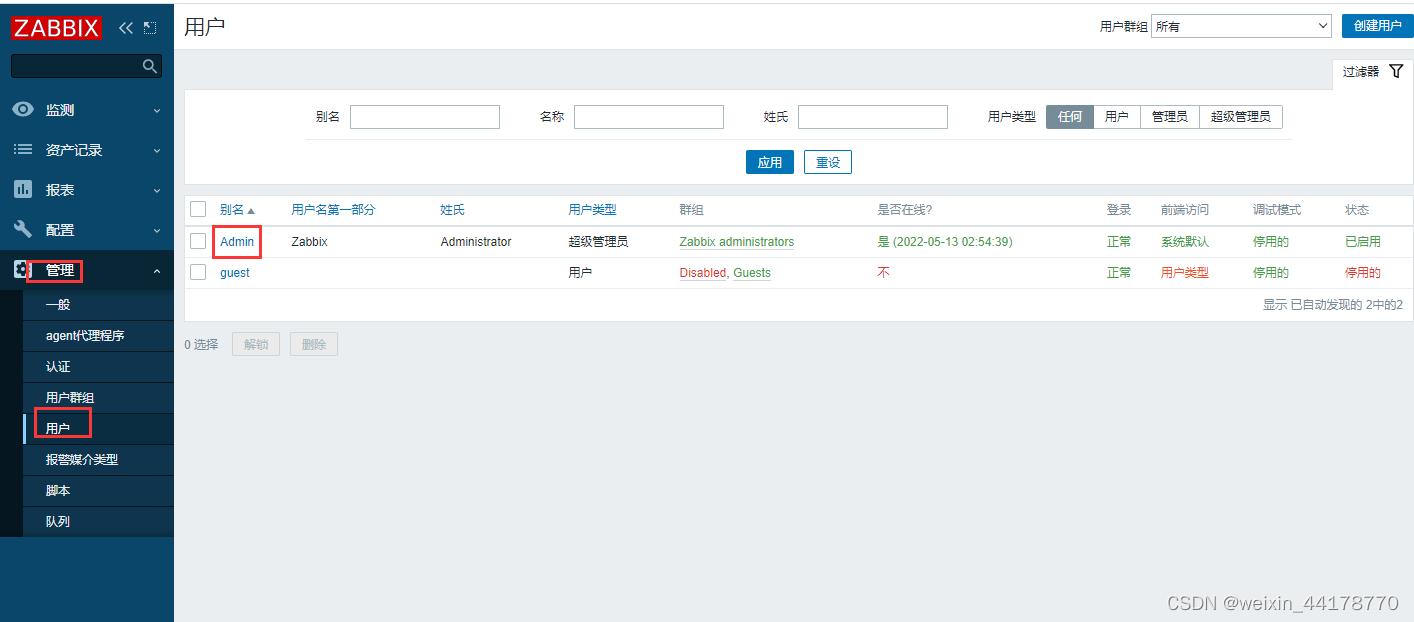This screenshot has height=622, width=1414.
Task: Toggle the 过滤器 tab
Action: click(x=1372, y=72)
